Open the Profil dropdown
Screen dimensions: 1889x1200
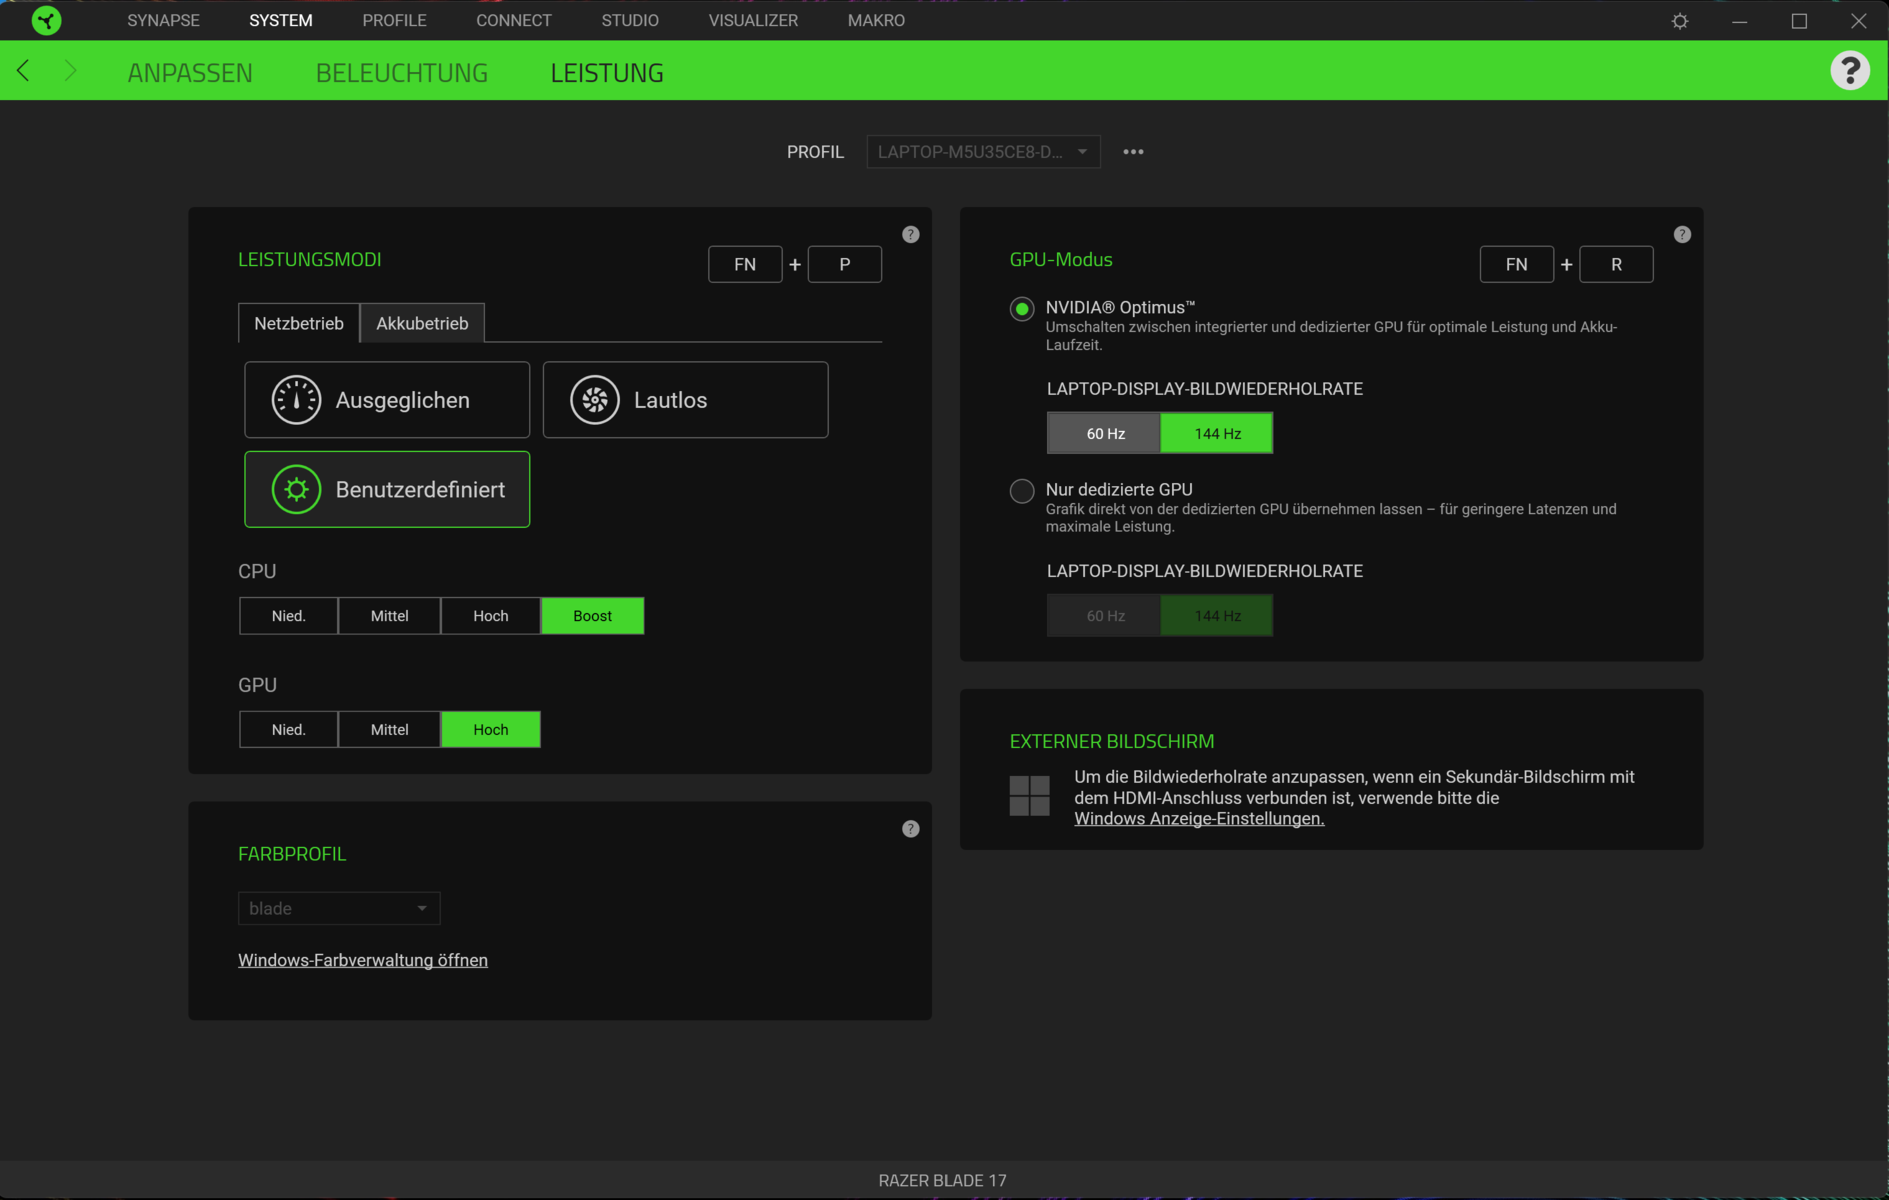pos(983,152)
